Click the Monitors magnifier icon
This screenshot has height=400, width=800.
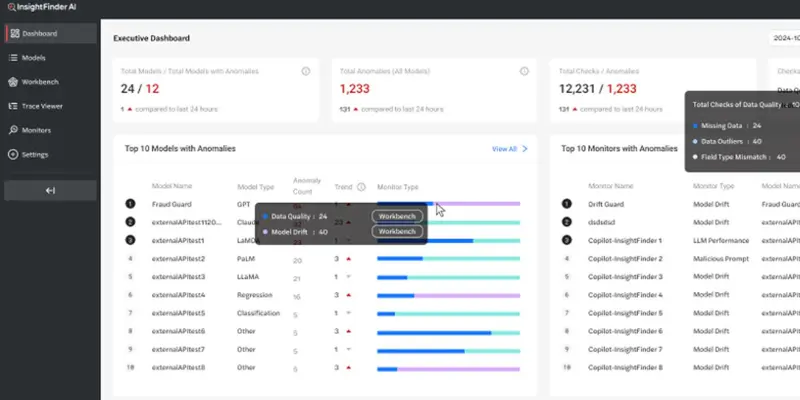(x=13, y=130)
